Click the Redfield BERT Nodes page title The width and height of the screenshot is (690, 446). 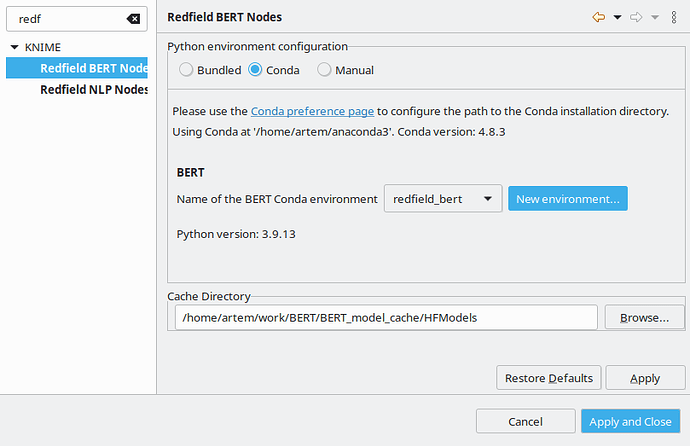pos(224,17)
